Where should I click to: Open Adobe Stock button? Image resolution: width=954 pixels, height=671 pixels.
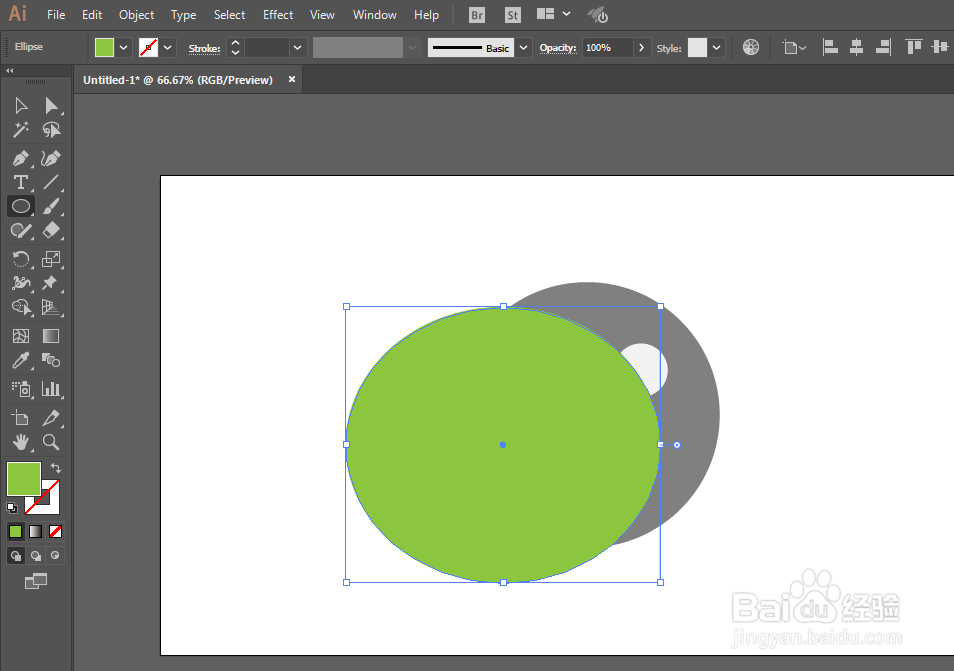point(513,15)
